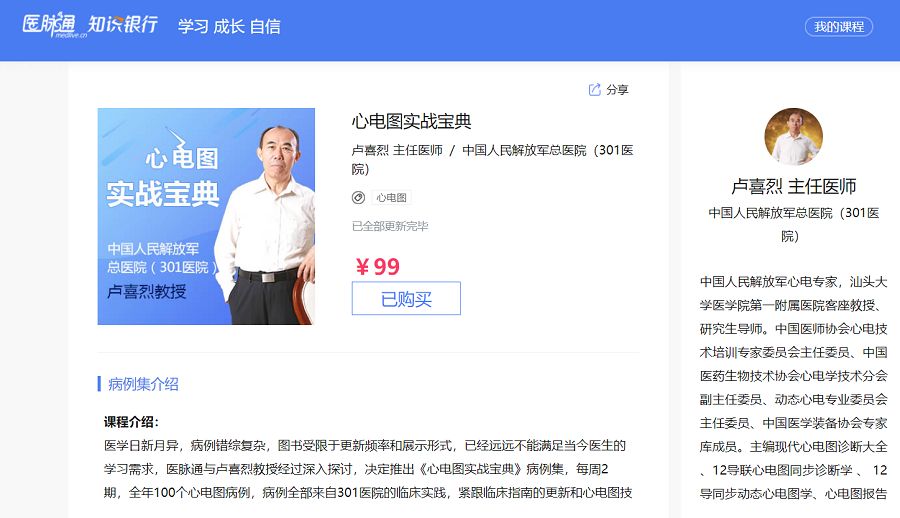Open the 知识银行 logo link
Viewport: 900px width, 518px height.
(x=122, y=24)
